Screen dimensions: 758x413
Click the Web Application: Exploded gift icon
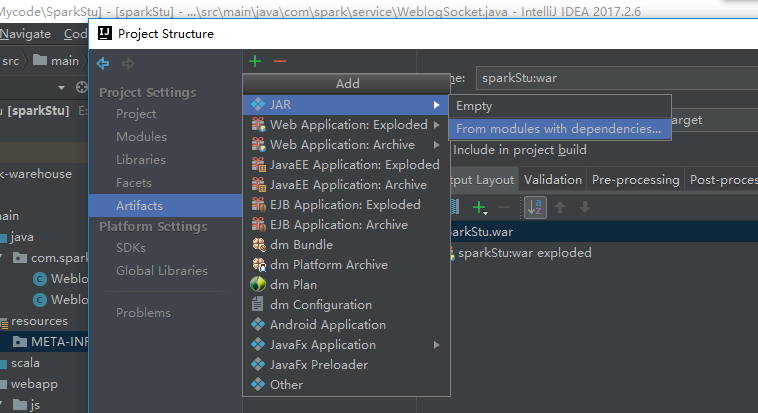(259, 124)
